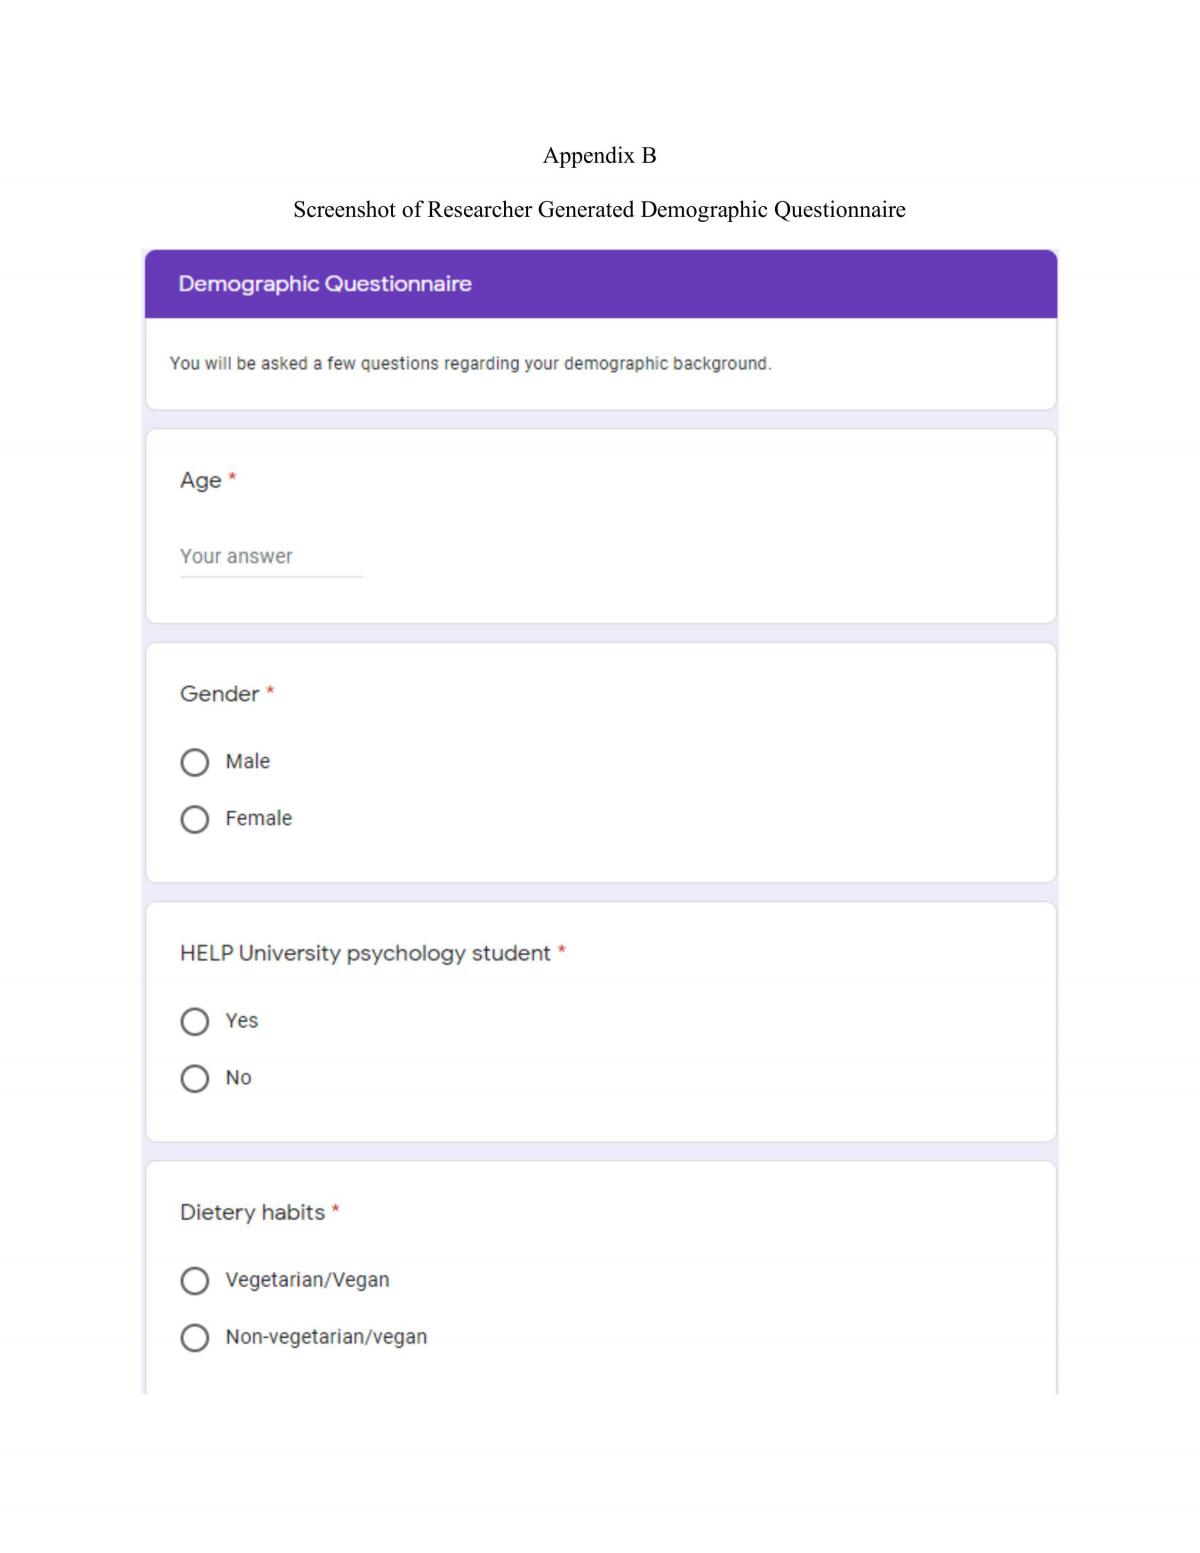
Task: Click the HELP University psychology student question title
Action: [x=365, y=954]
